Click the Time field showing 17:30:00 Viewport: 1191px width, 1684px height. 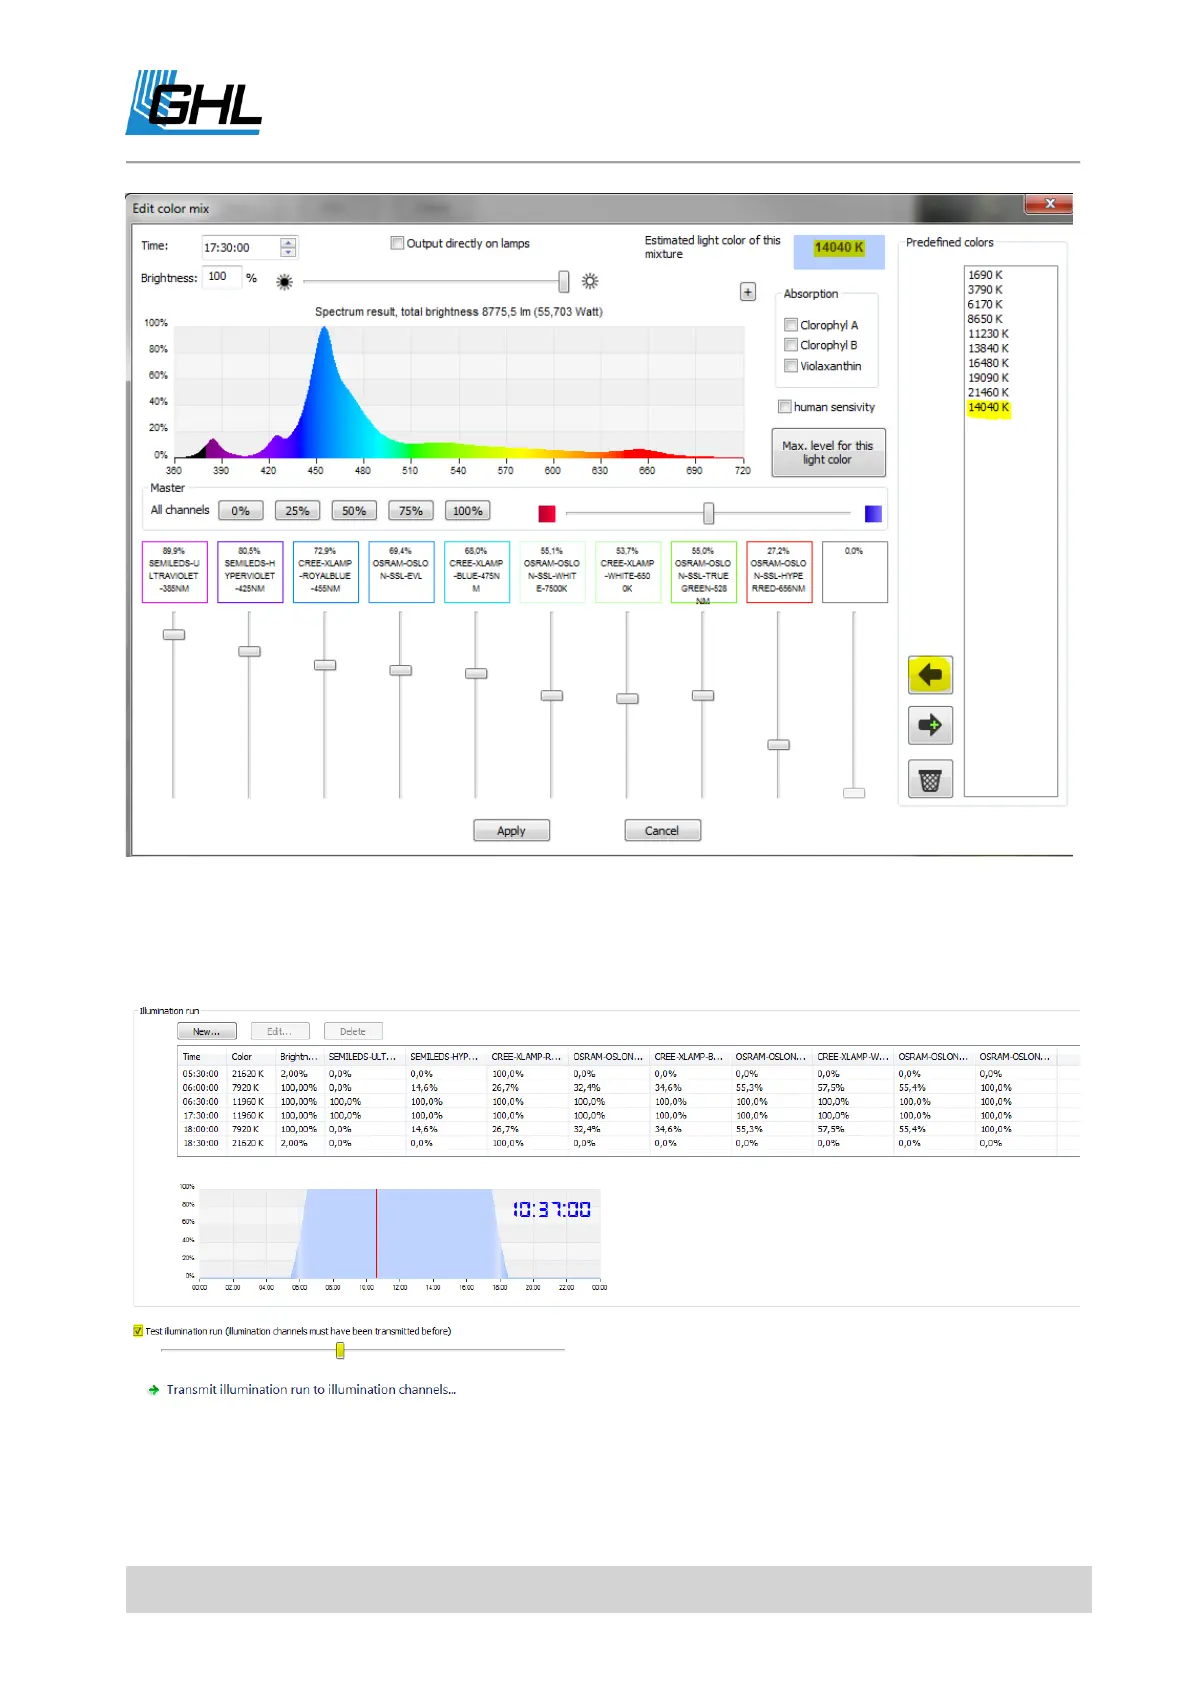point(240,248)
